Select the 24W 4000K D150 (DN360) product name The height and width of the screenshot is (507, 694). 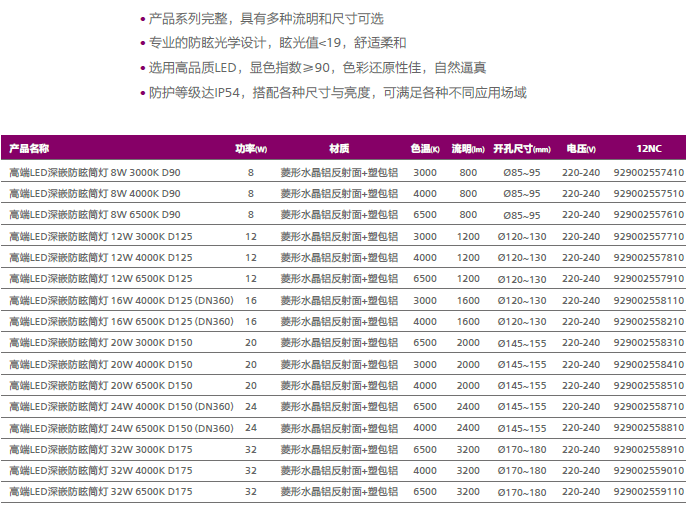[121, 406]
